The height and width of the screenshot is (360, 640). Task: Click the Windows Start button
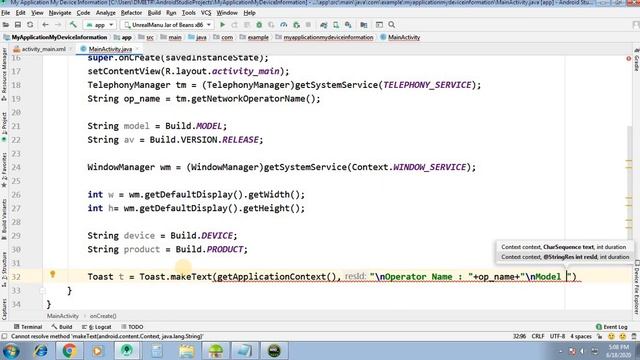11,351
